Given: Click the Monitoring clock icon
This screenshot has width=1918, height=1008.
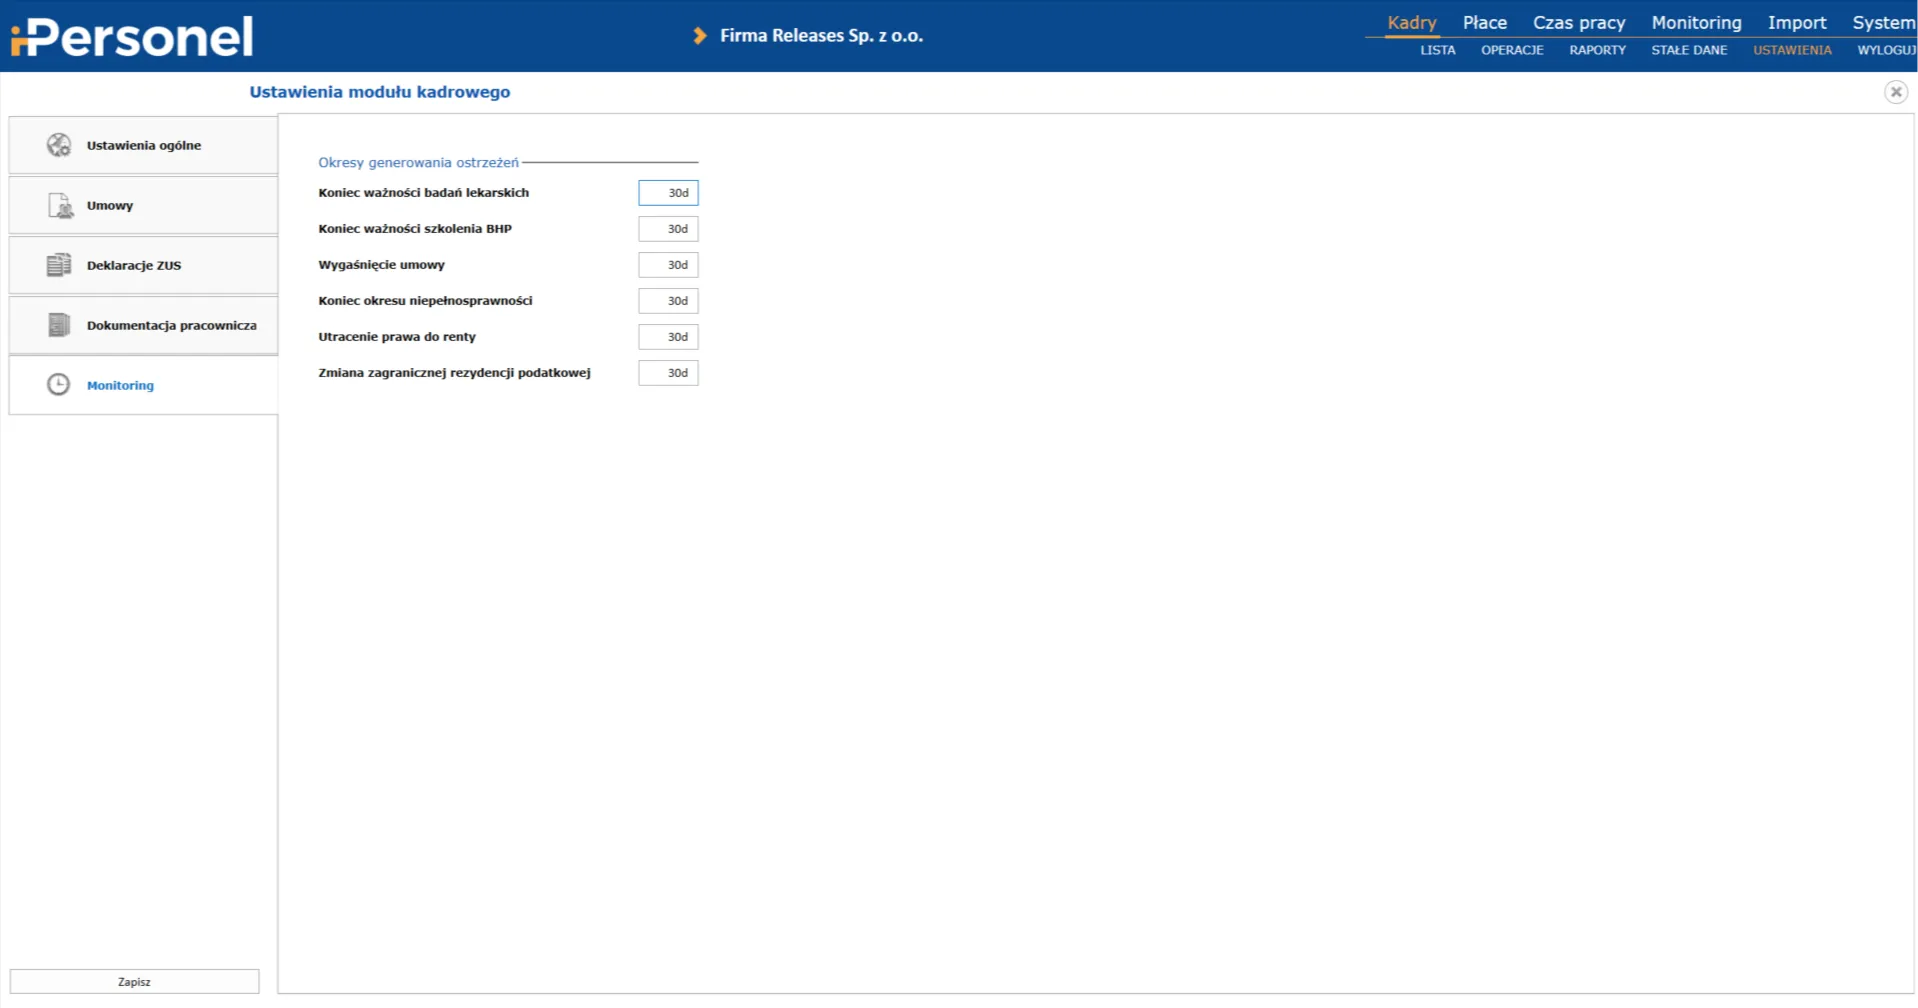Looking at the screenshot, I should point(59,385).
